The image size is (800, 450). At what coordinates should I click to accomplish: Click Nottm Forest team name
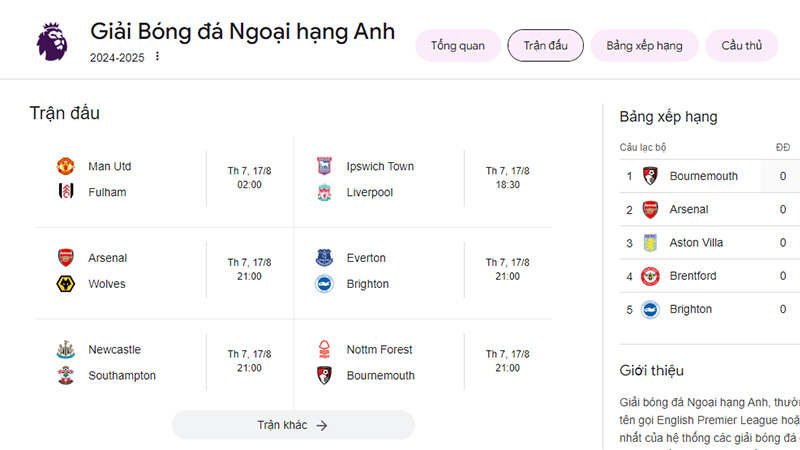[380, 349]
